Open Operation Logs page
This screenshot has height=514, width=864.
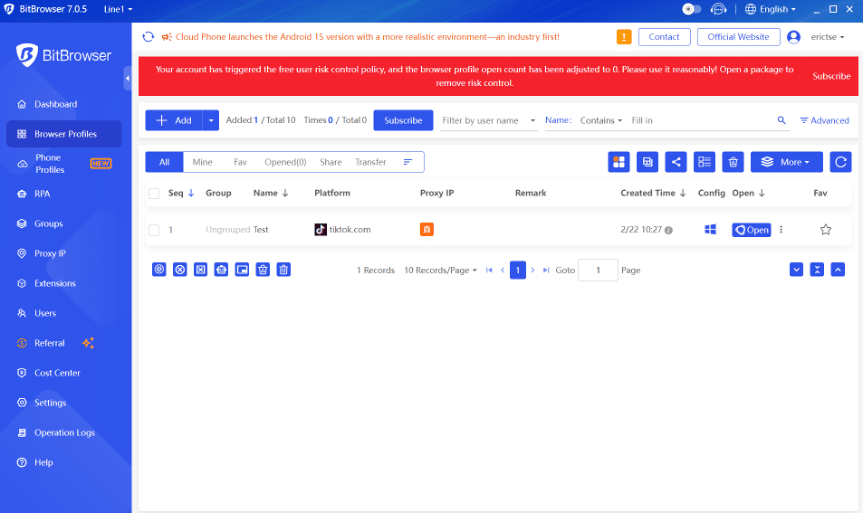[x=64, y=432]
